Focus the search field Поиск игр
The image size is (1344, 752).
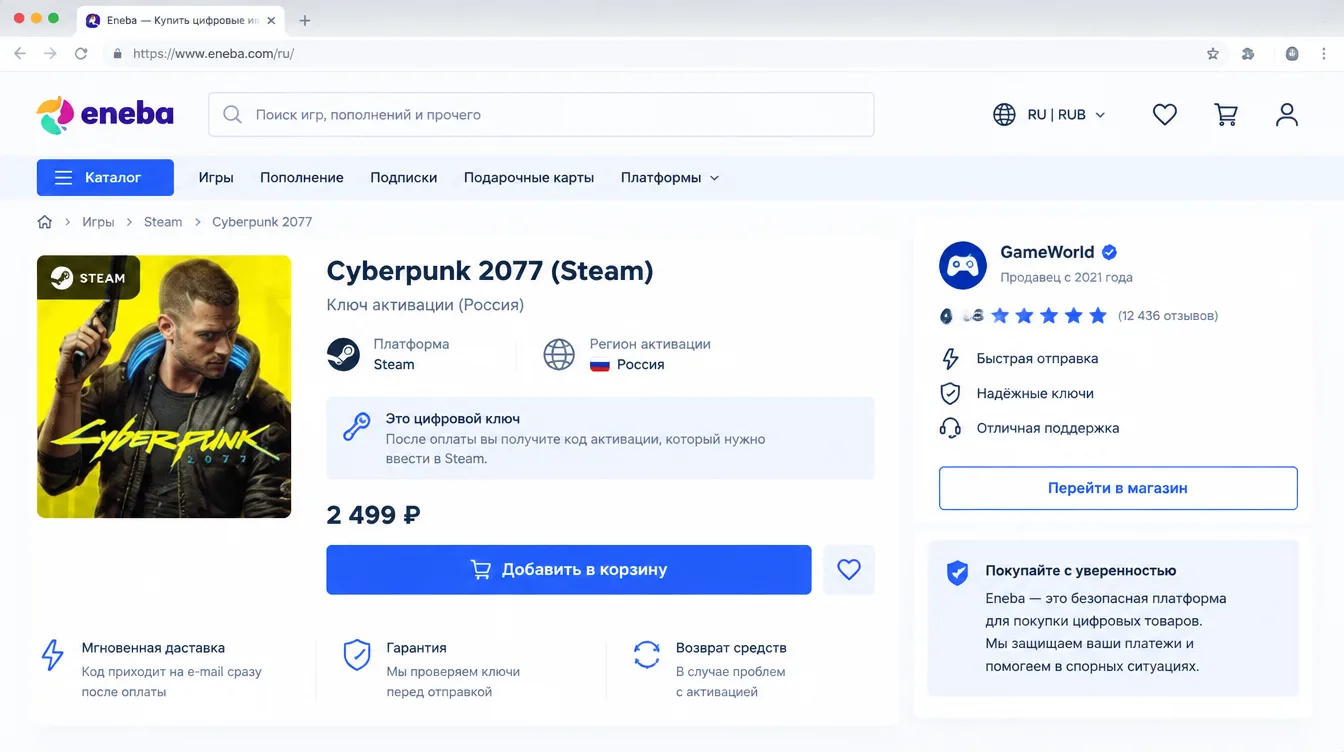[541, 115]
